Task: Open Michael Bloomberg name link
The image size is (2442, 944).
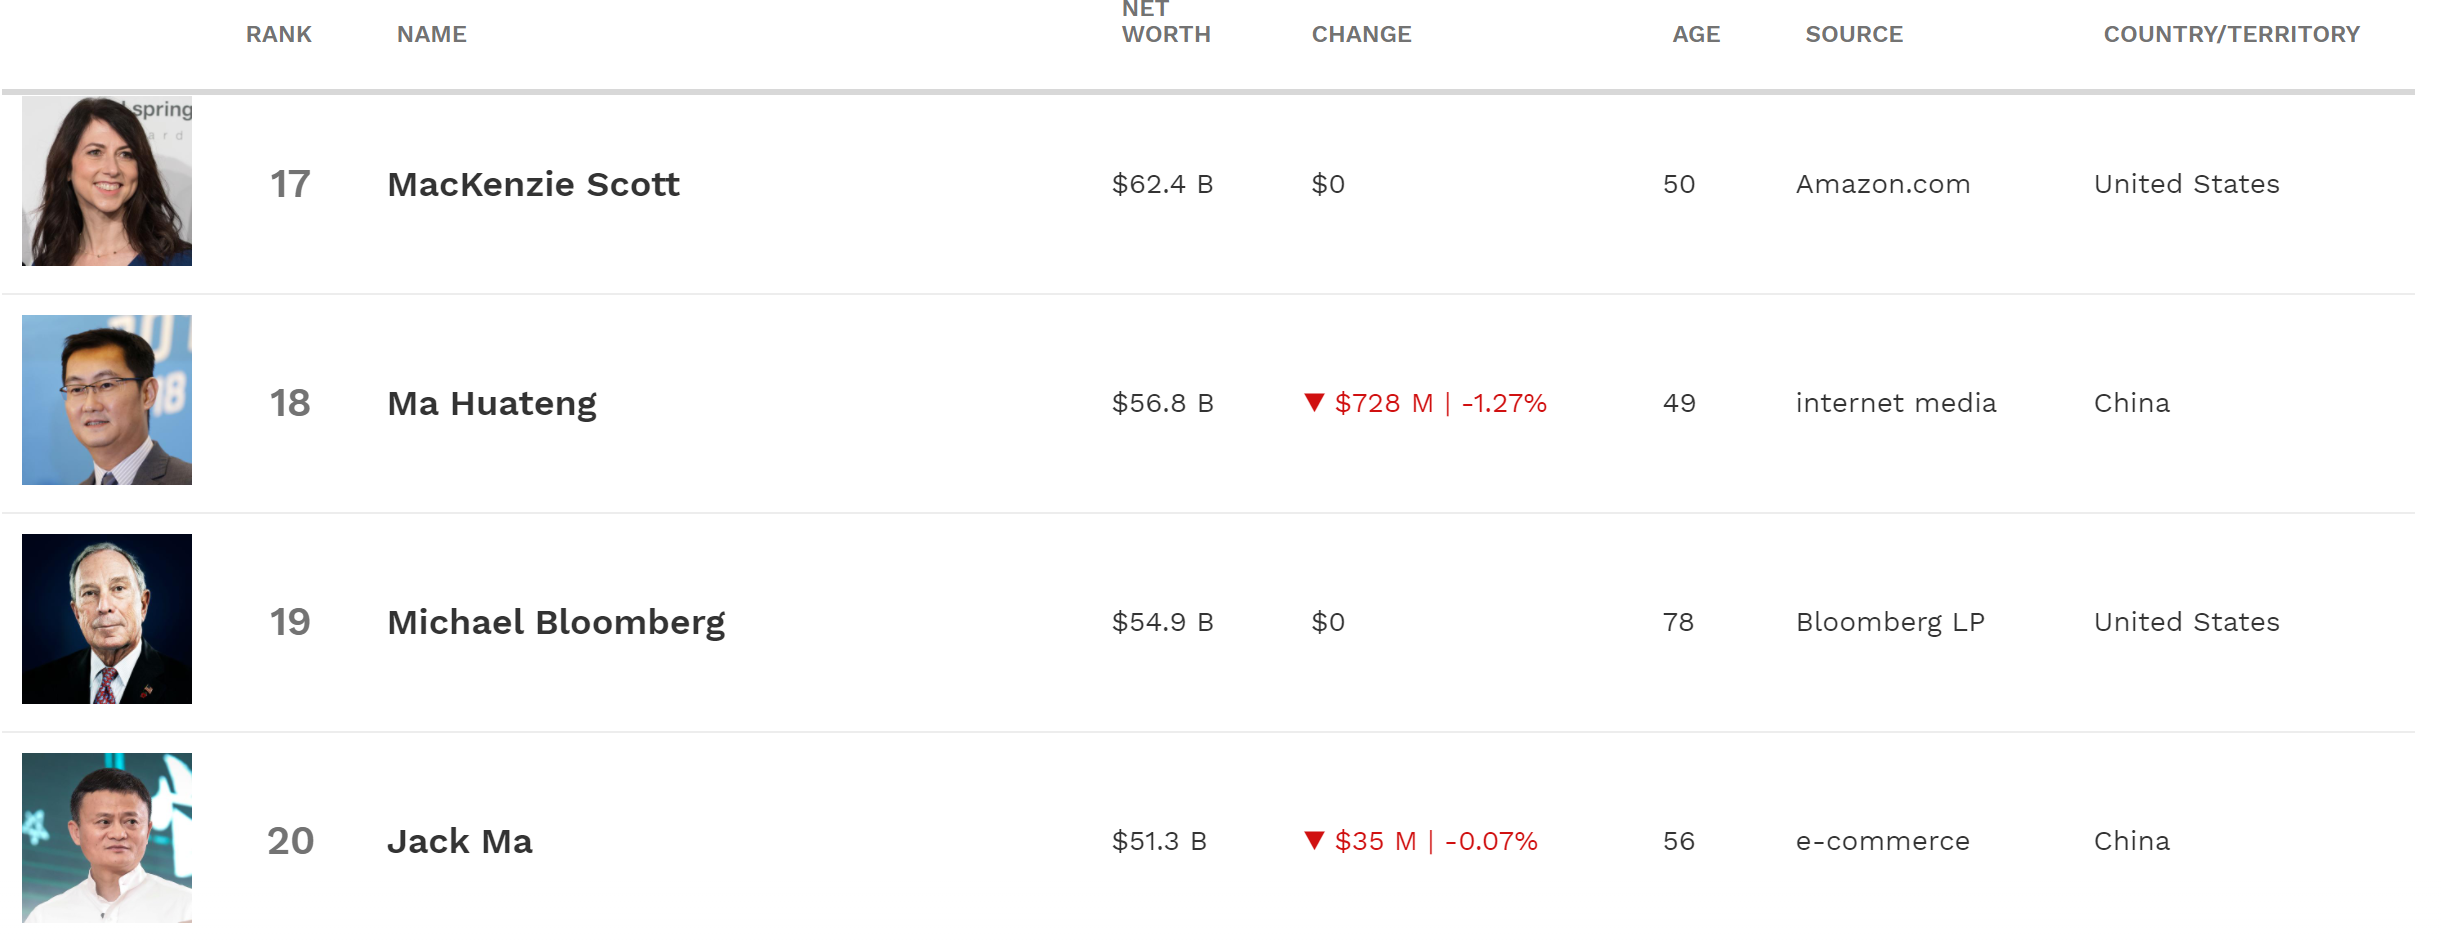Action: click(x=556, y=623)
